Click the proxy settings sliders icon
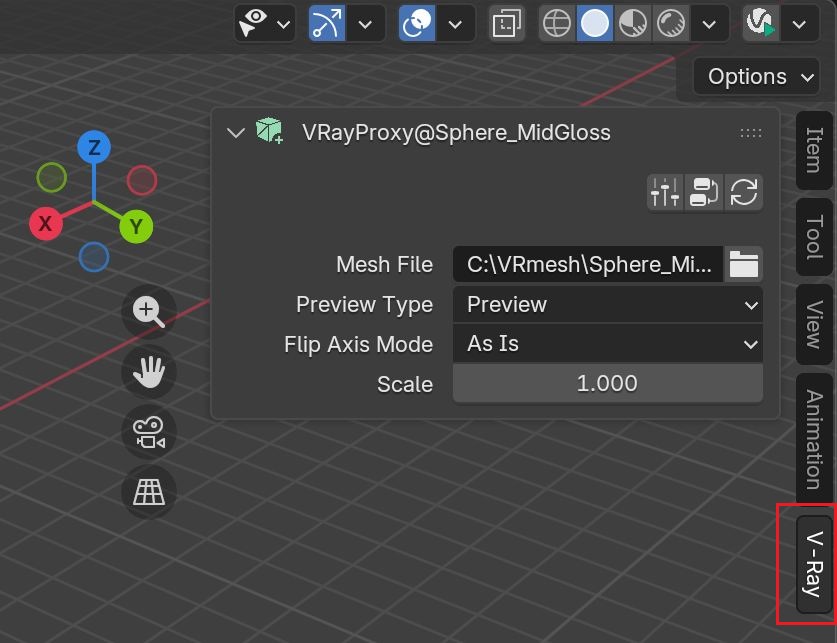This screenshot has height=643, width=837. tap(665, 192)
